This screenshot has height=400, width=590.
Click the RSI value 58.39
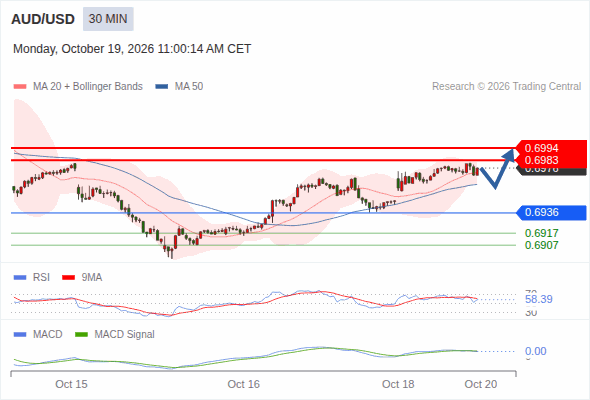pos(539,300)
